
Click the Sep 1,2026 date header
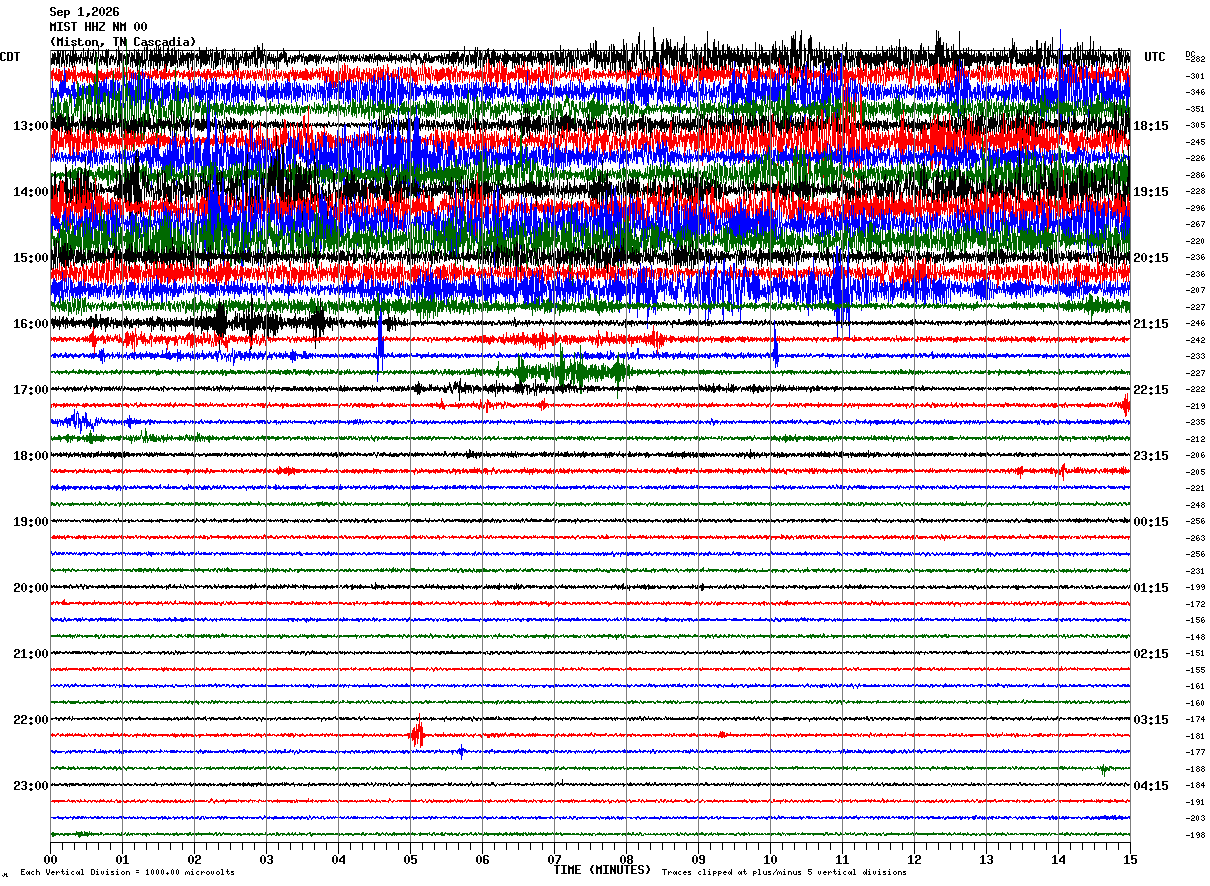tap(84, 12)
